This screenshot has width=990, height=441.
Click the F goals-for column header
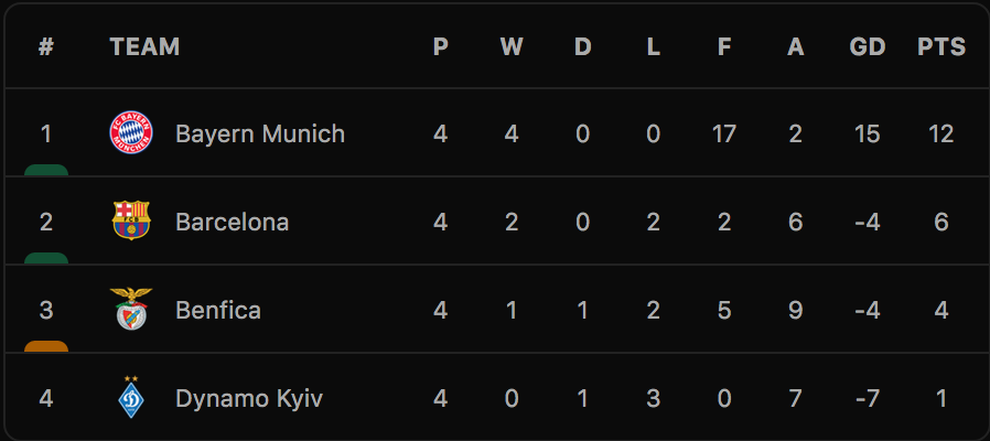724,47
